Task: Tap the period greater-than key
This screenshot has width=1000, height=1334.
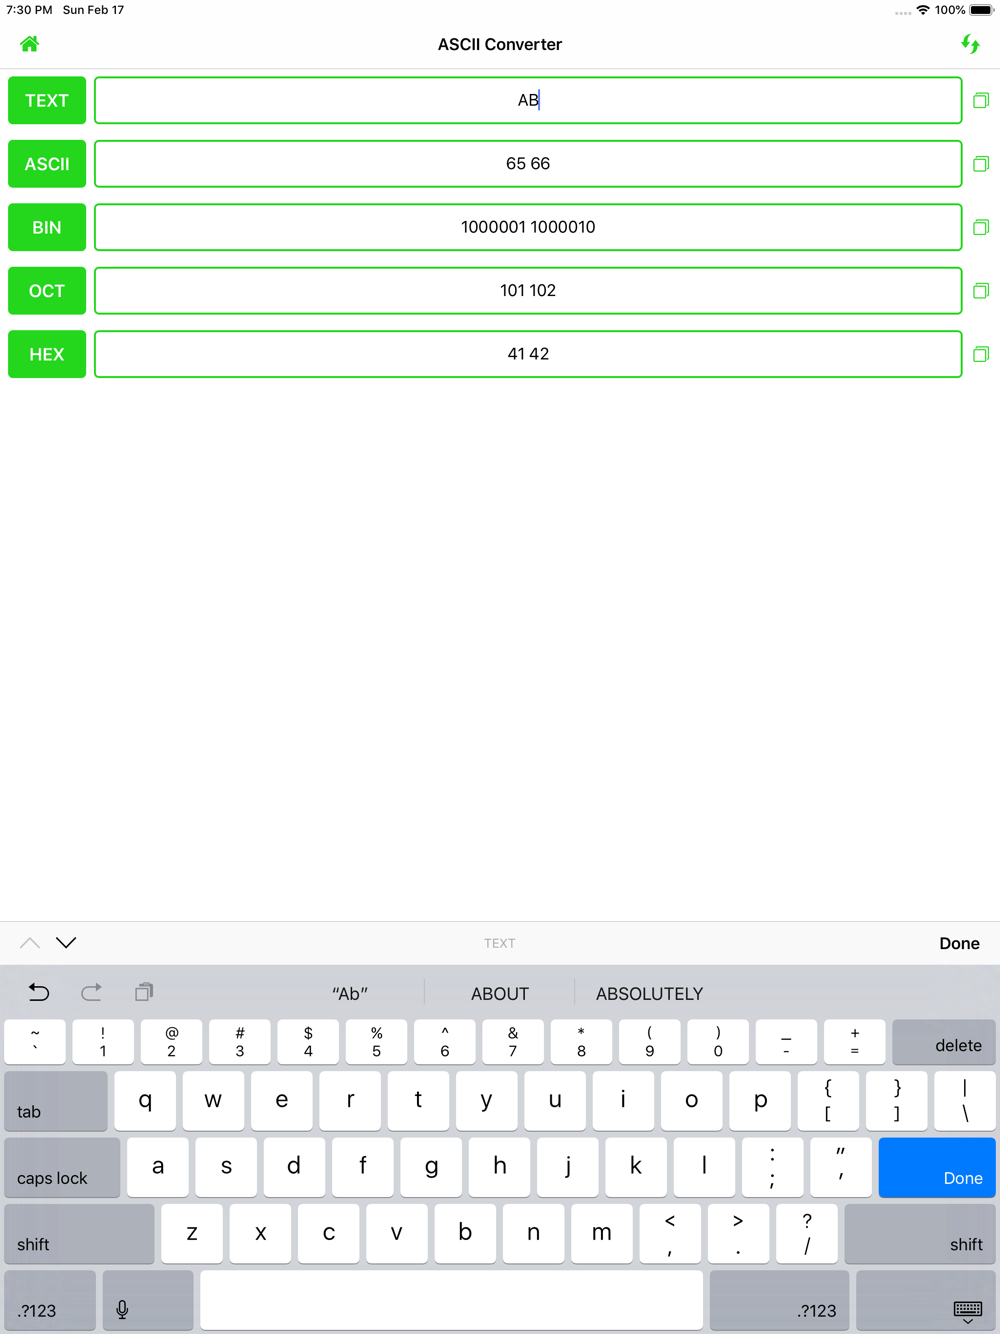Action: 738,1234
